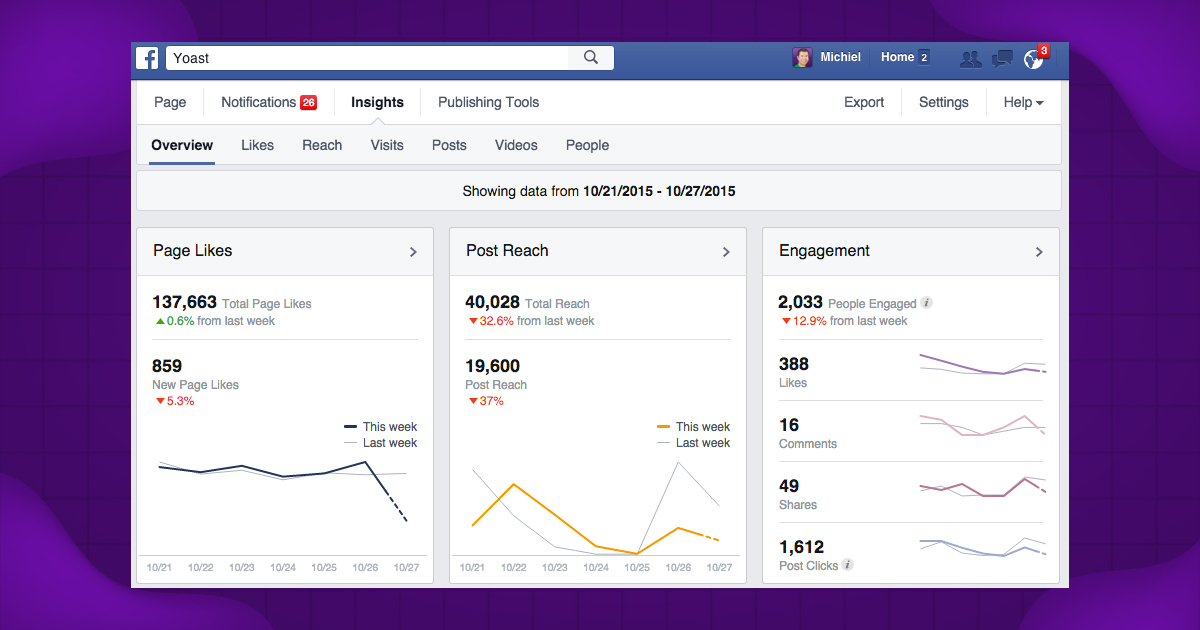Switch to the Likes sub-tab
1200x630 pixels.
pos(257,145)
